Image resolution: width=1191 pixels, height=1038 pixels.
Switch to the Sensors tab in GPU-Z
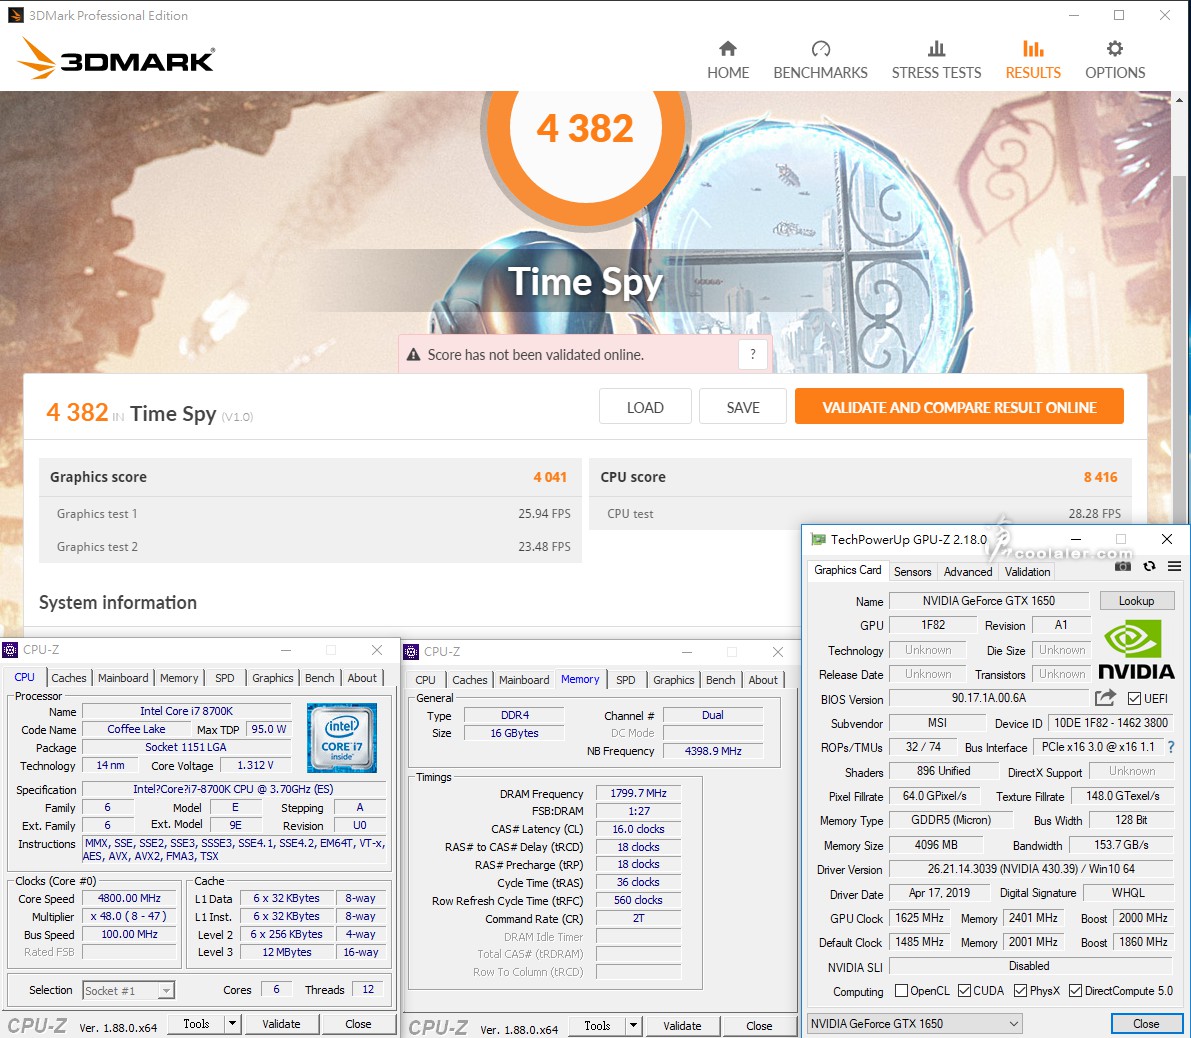pos(912,572)
